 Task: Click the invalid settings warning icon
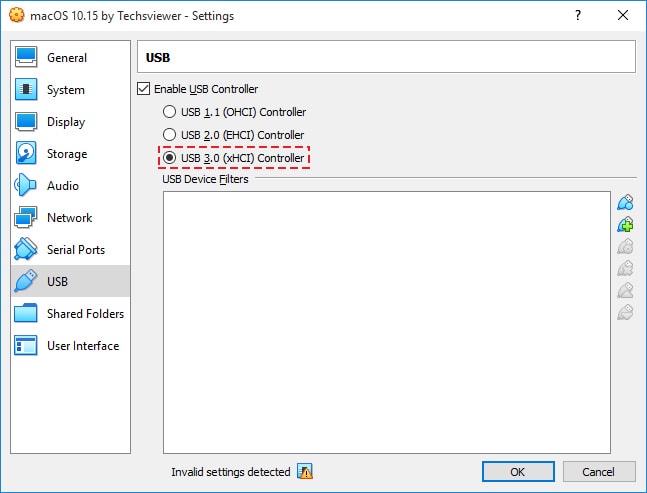pyautogui.click(x=305, y=471)
